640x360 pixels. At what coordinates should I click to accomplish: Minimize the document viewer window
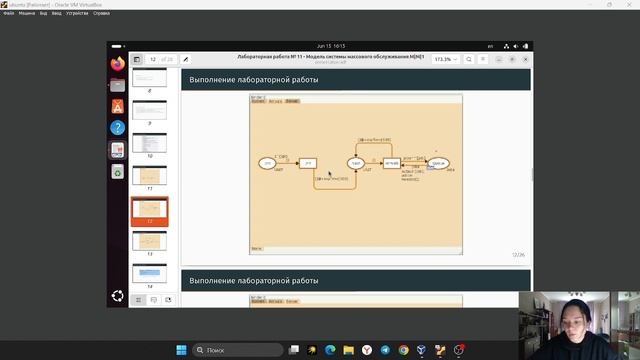(x=499, y=60)
